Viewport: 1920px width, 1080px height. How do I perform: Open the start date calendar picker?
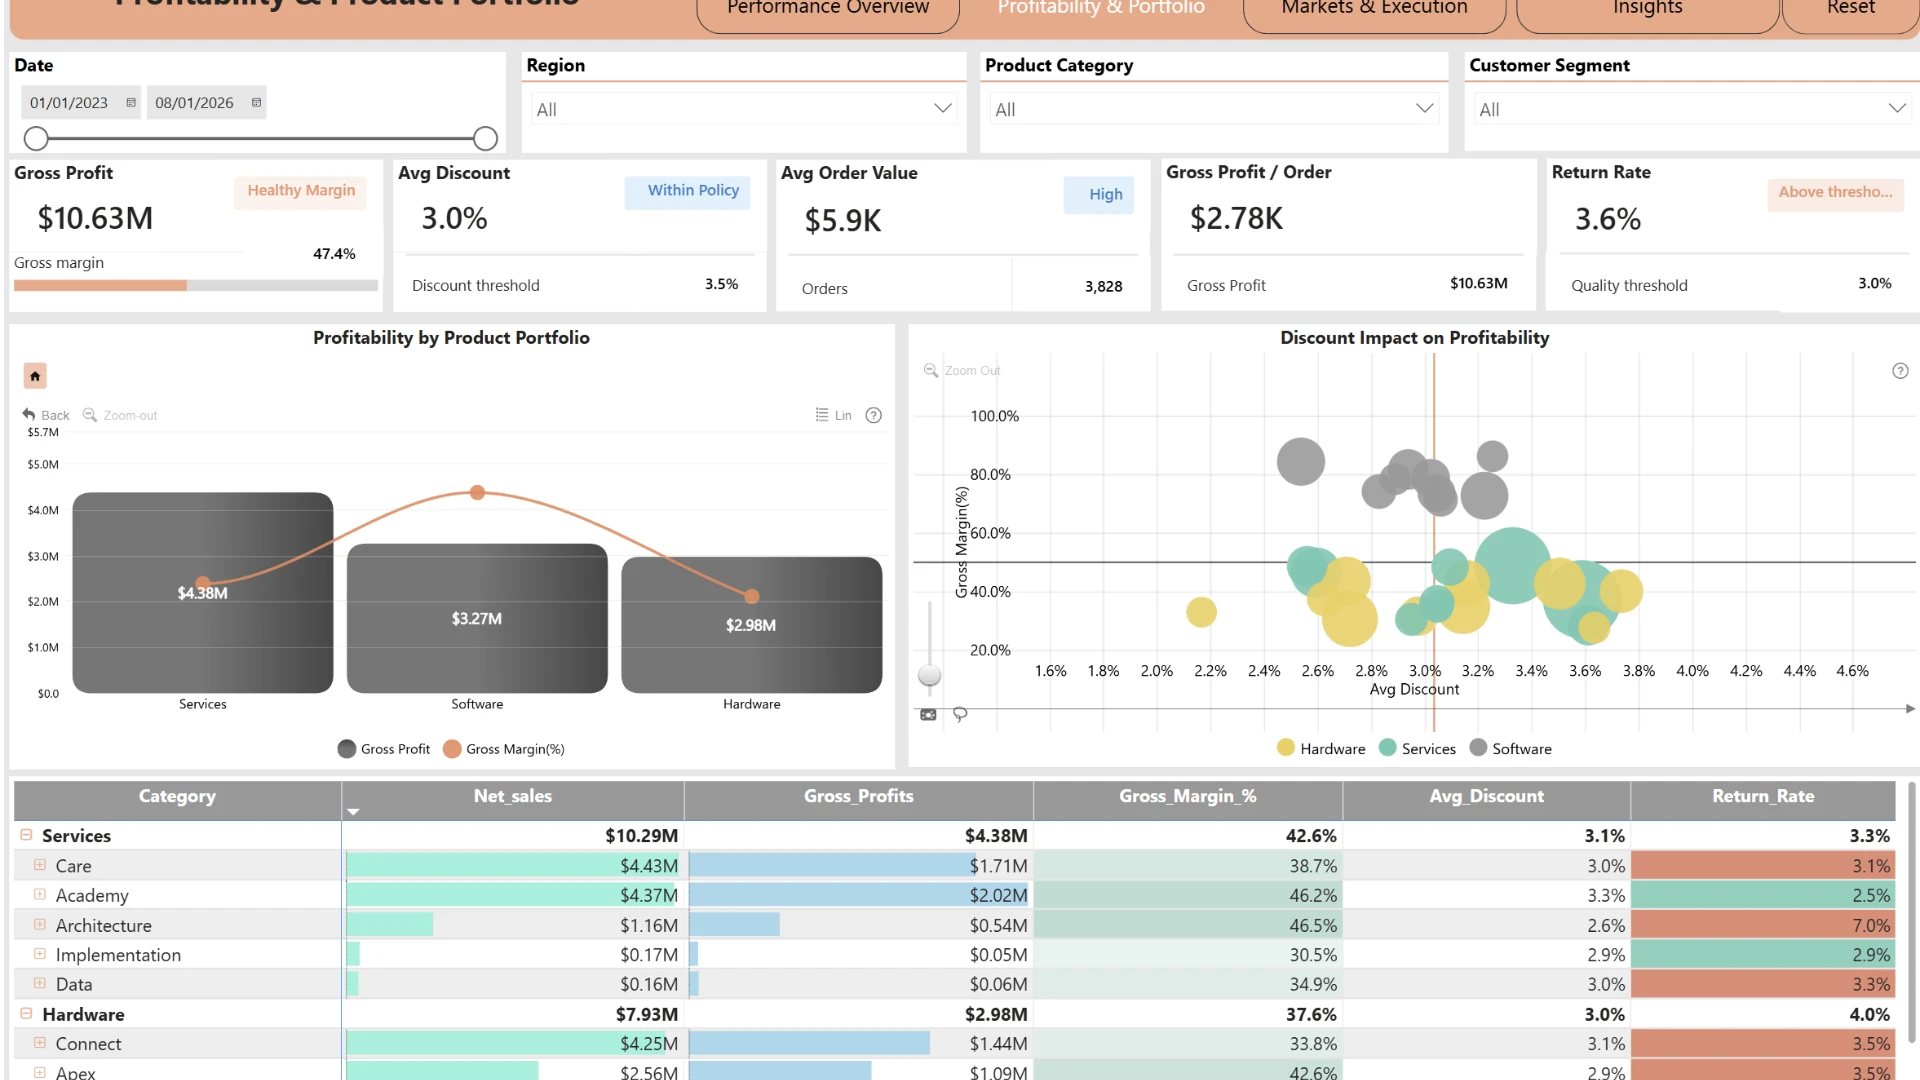click(x=131, y=103)
